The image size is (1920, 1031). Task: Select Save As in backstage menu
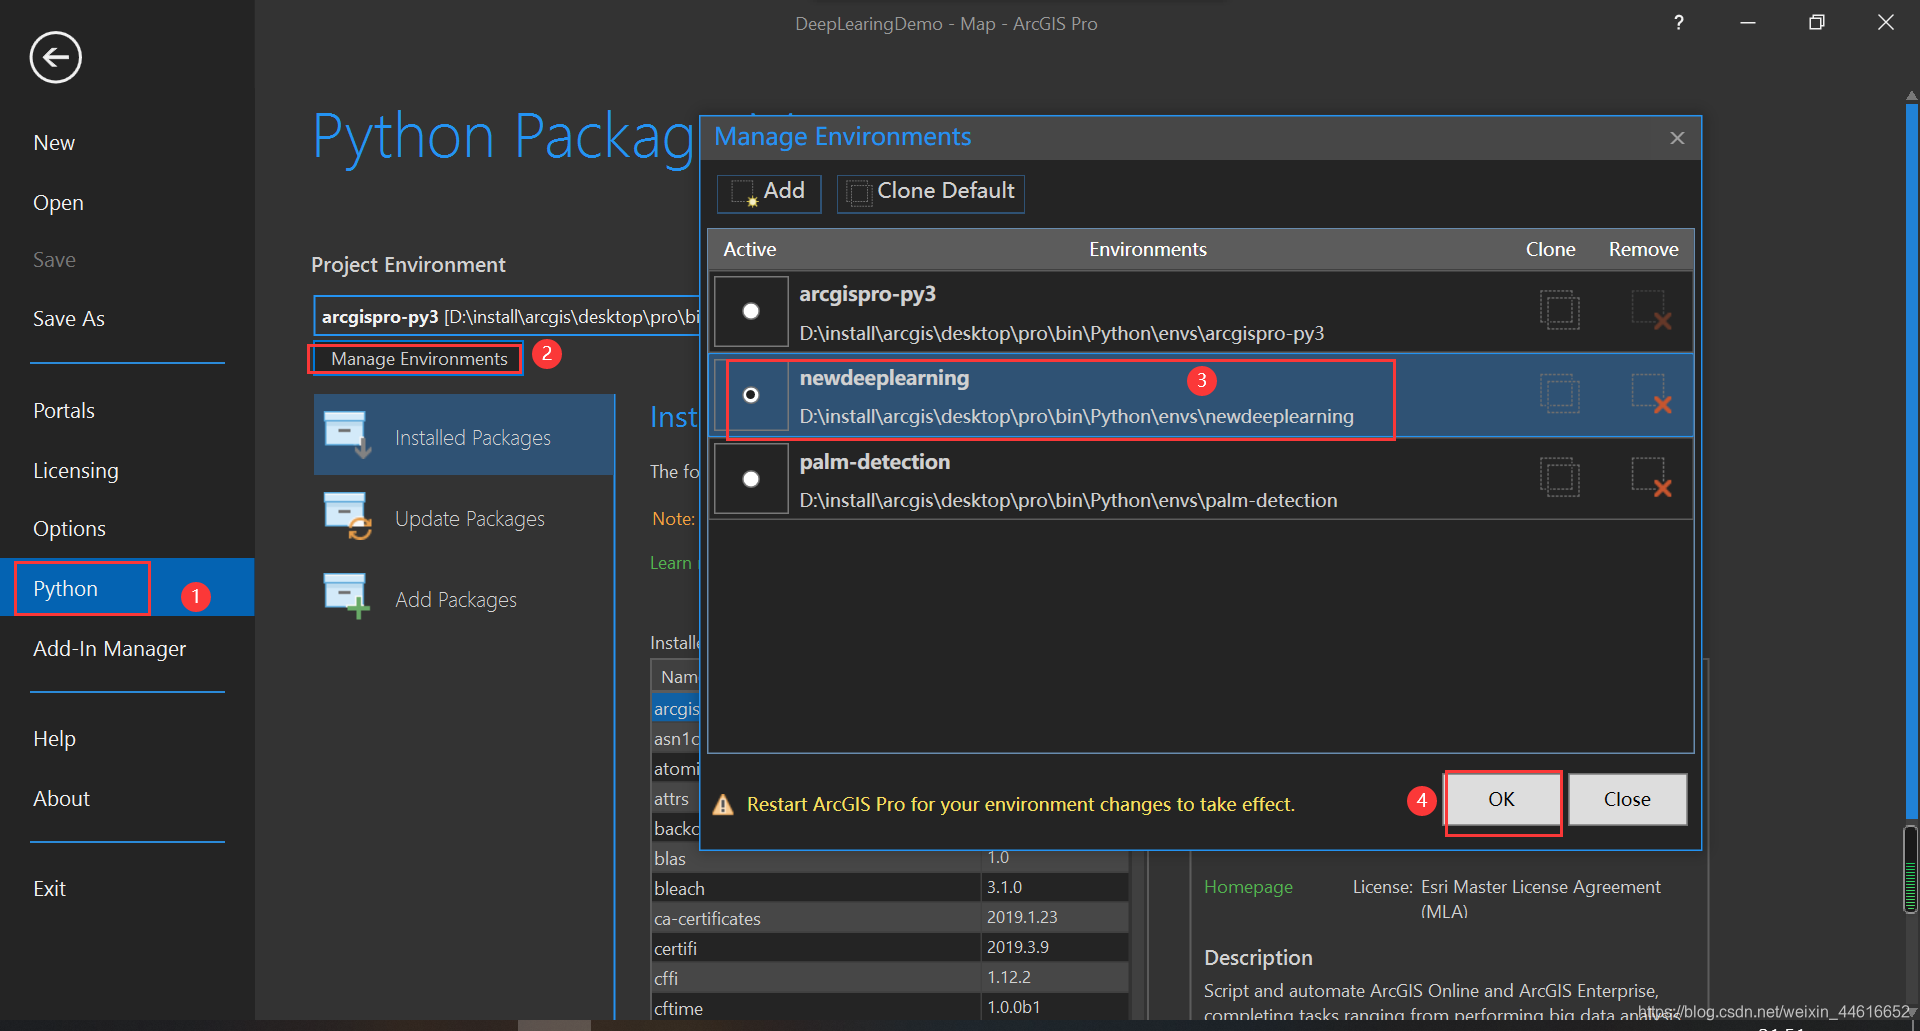(x=69, y=319)
